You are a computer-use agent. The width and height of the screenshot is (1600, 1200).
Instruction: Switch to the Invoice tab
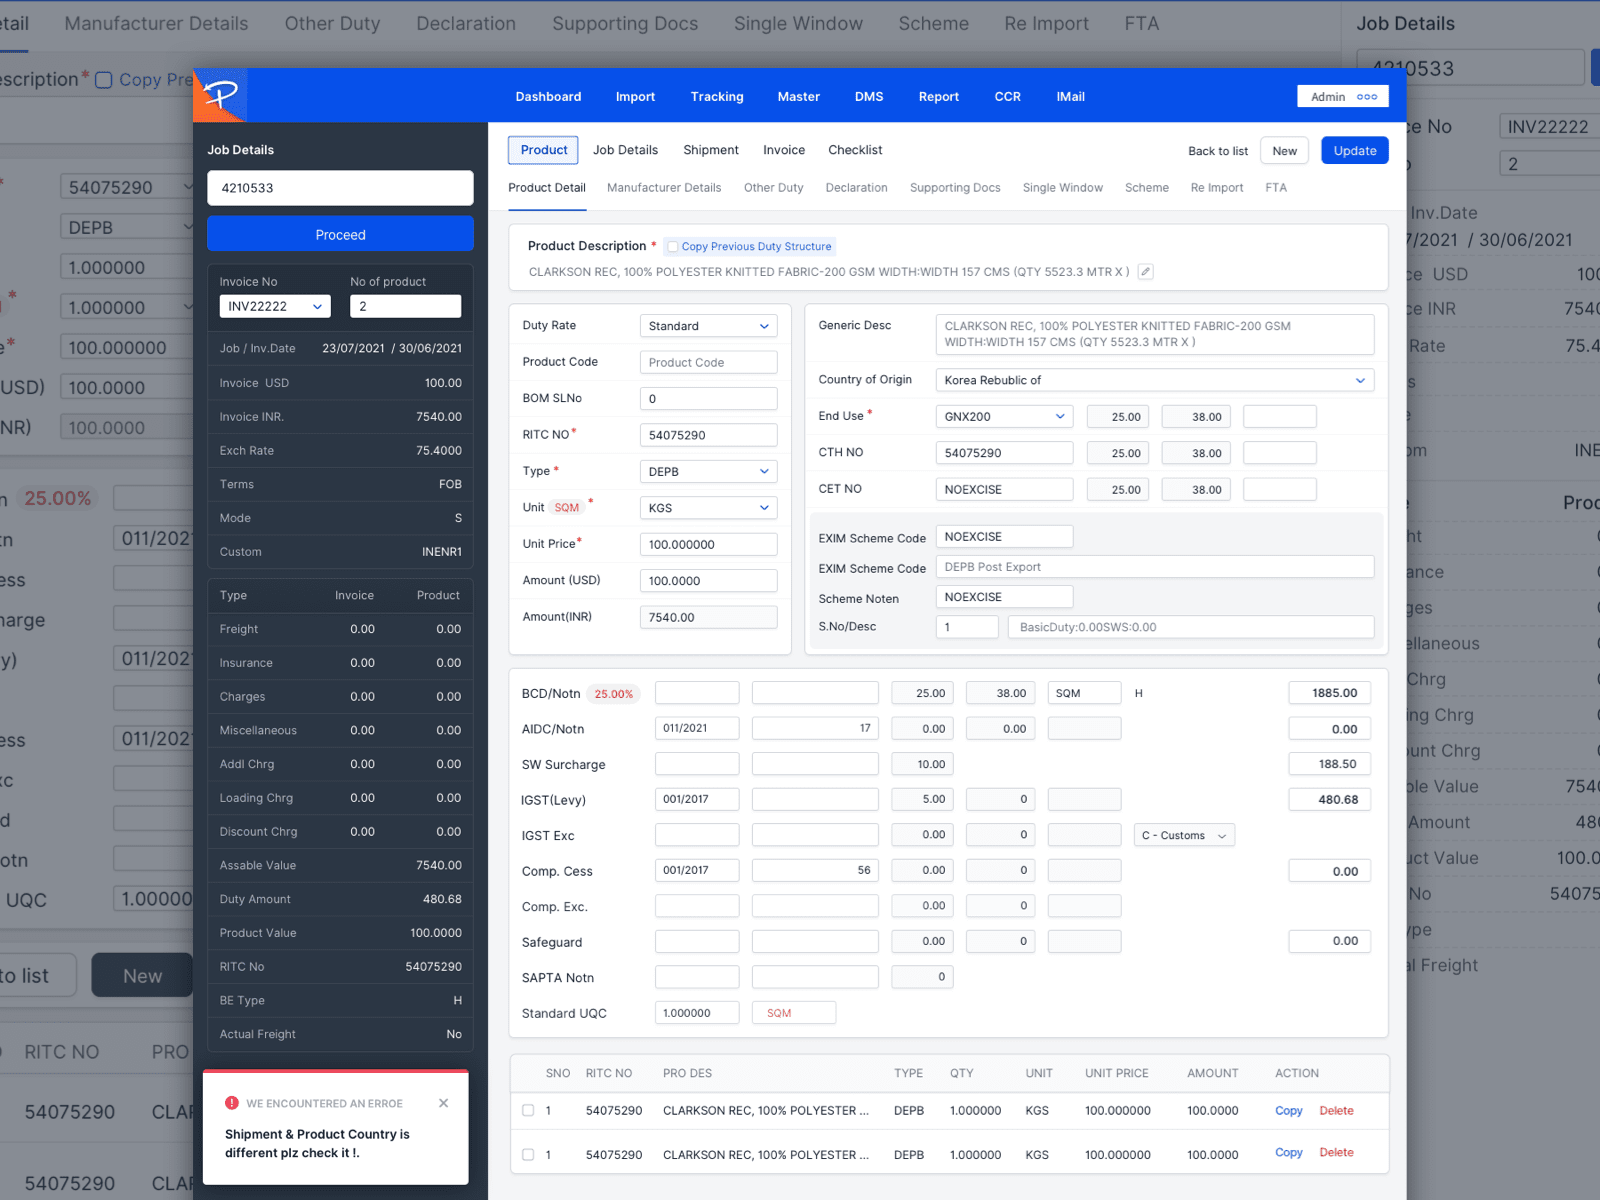[784, 150]
